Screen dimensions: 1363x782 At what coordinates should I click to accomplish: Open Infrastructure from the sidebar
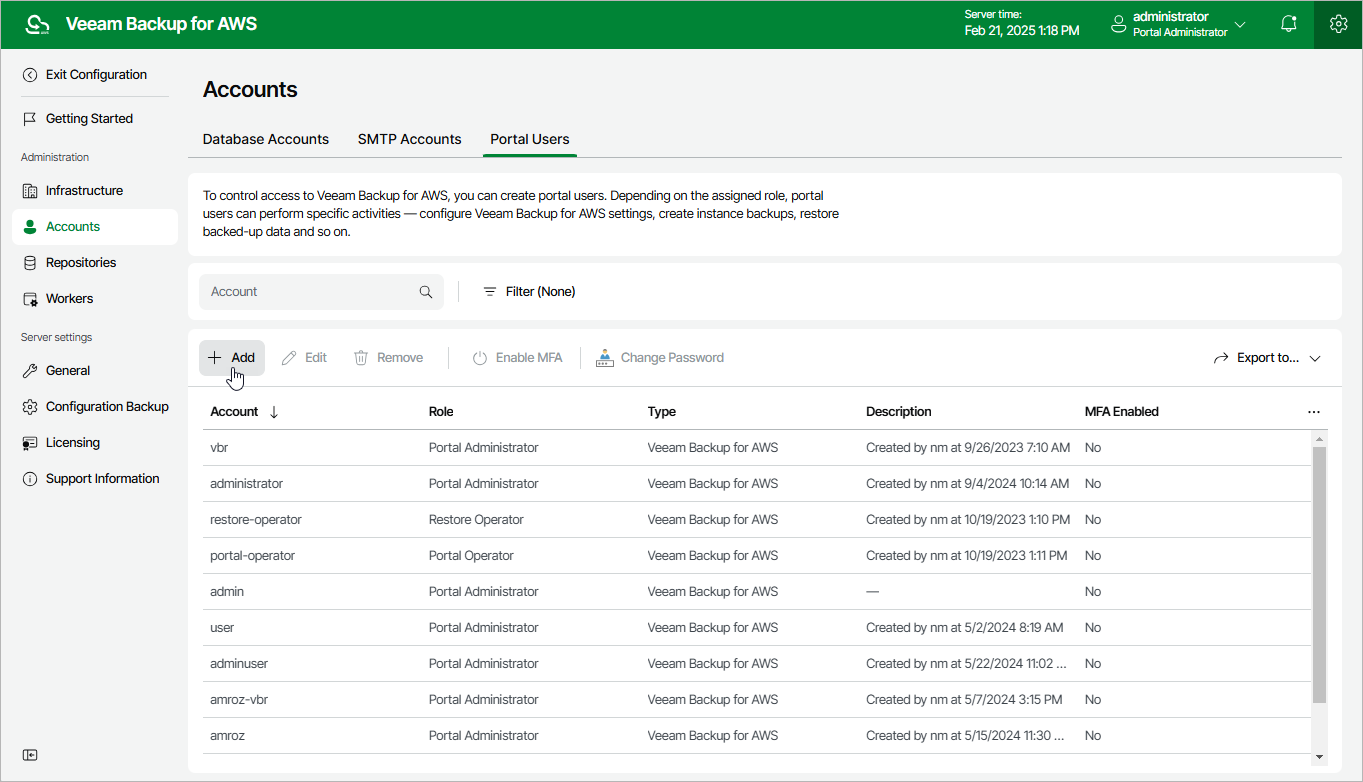tap(84, 191)
